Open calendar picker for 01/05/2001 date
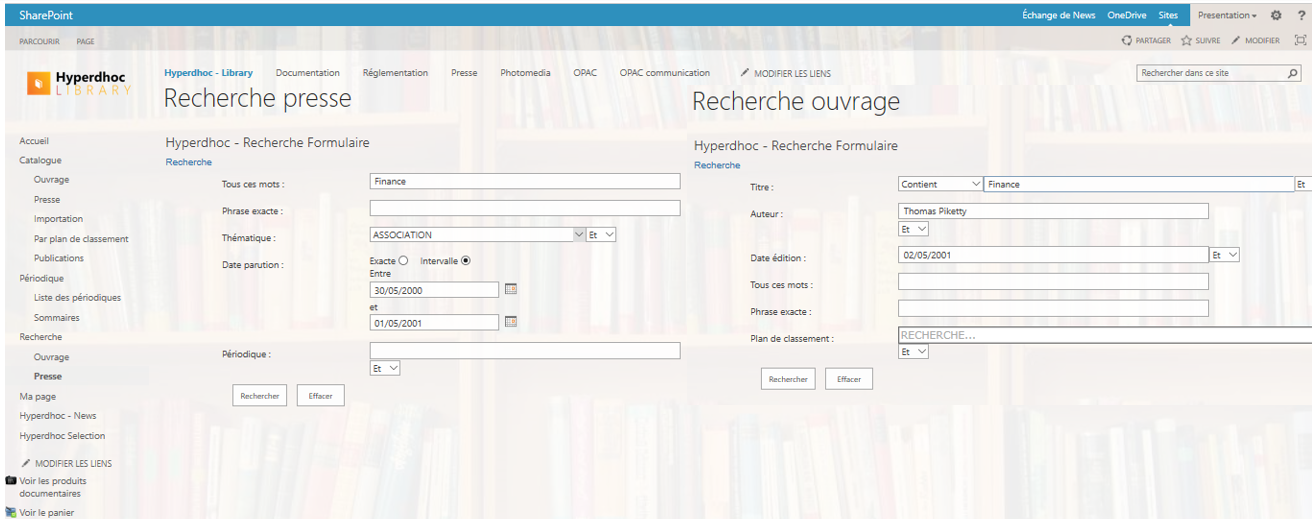Viewport: 1312px width, 519px height. coord(510,322)
